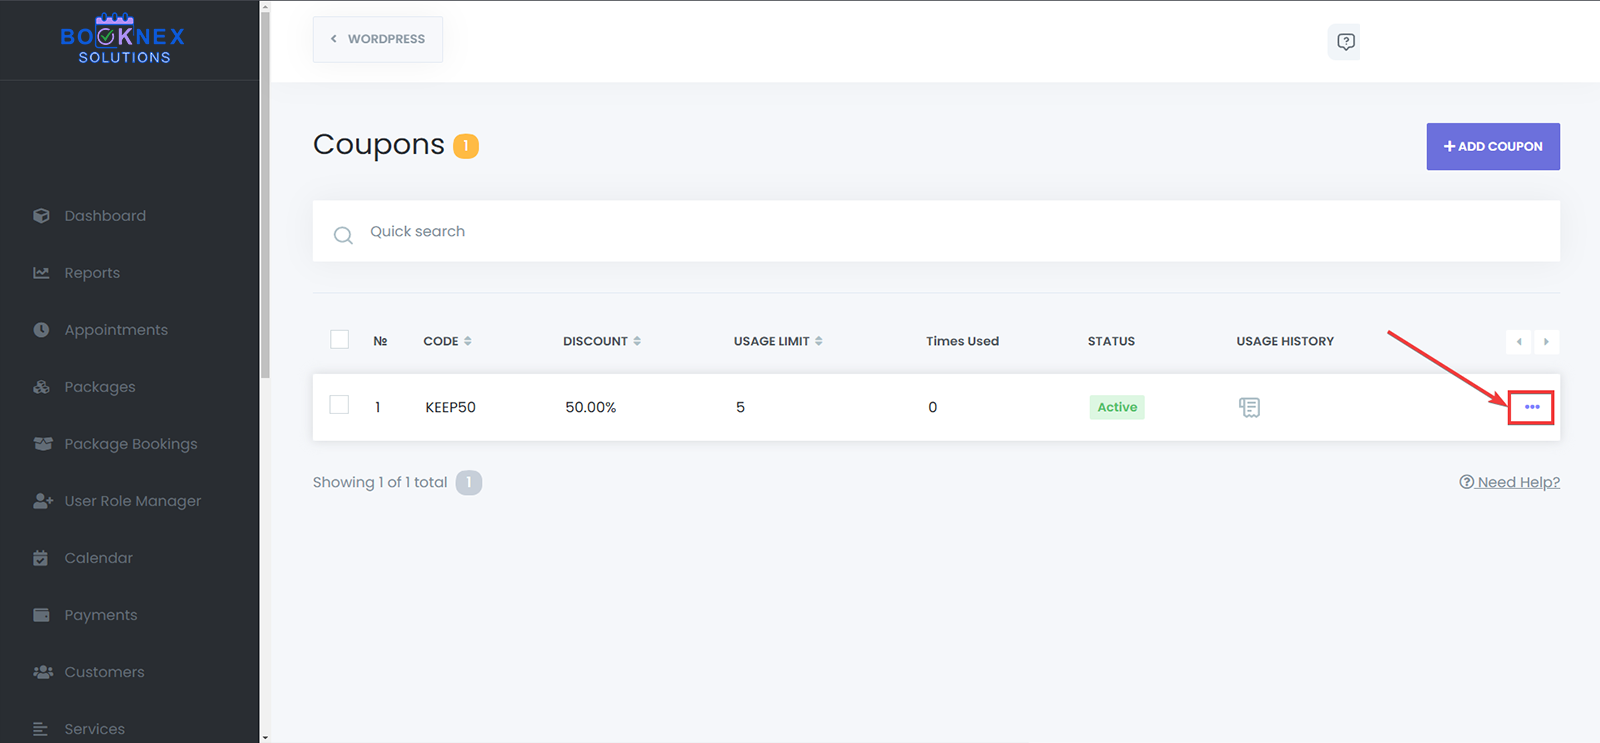Open the three-dot actions menu for KEEP50

click(x=1531, y=407)
